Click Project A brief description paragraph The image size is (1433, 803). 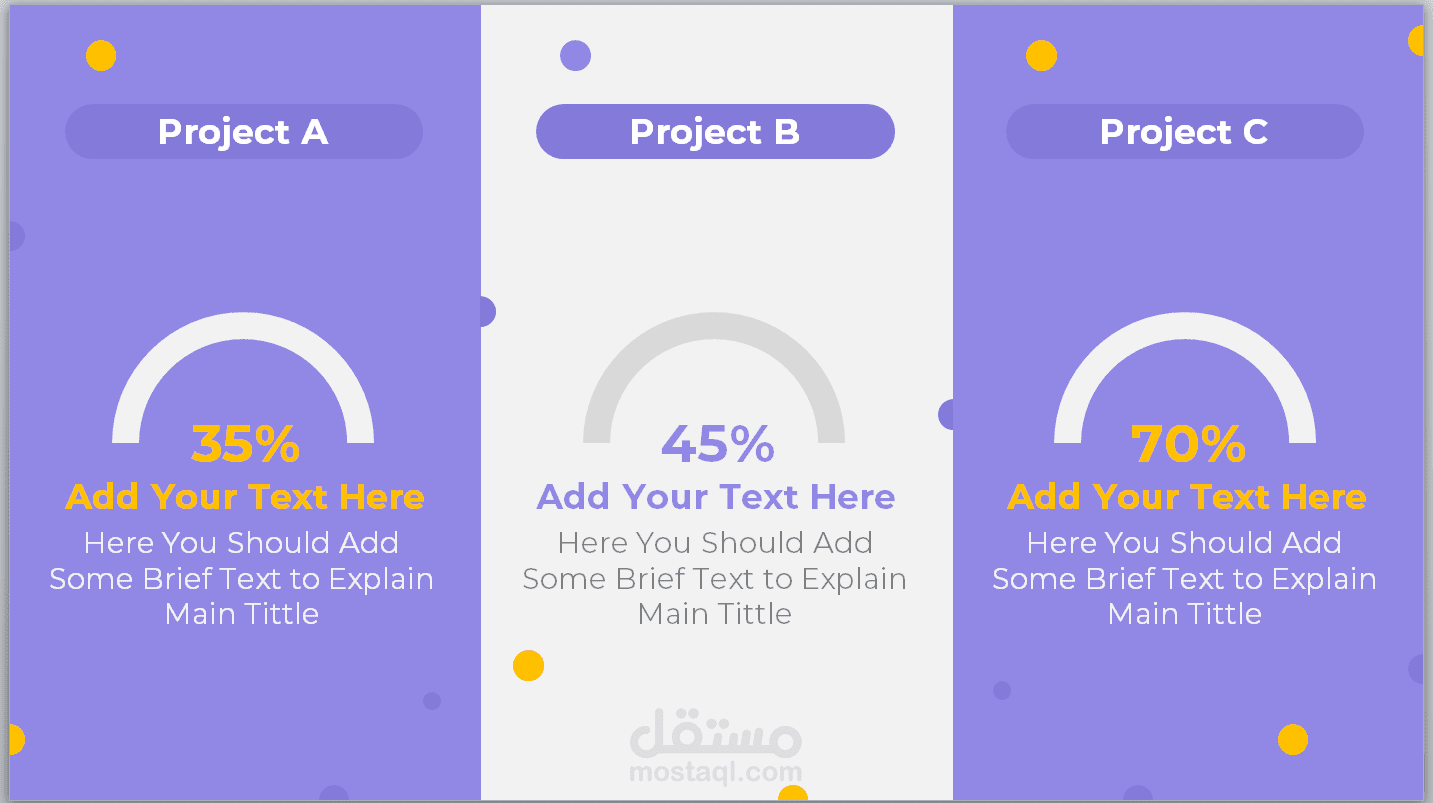(242, 579)
